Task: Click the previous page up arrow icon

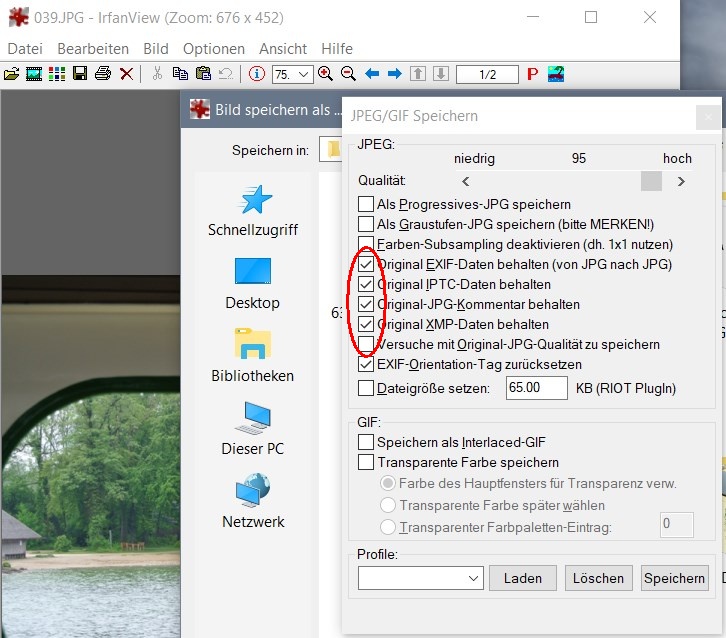Action: point(418,74)
